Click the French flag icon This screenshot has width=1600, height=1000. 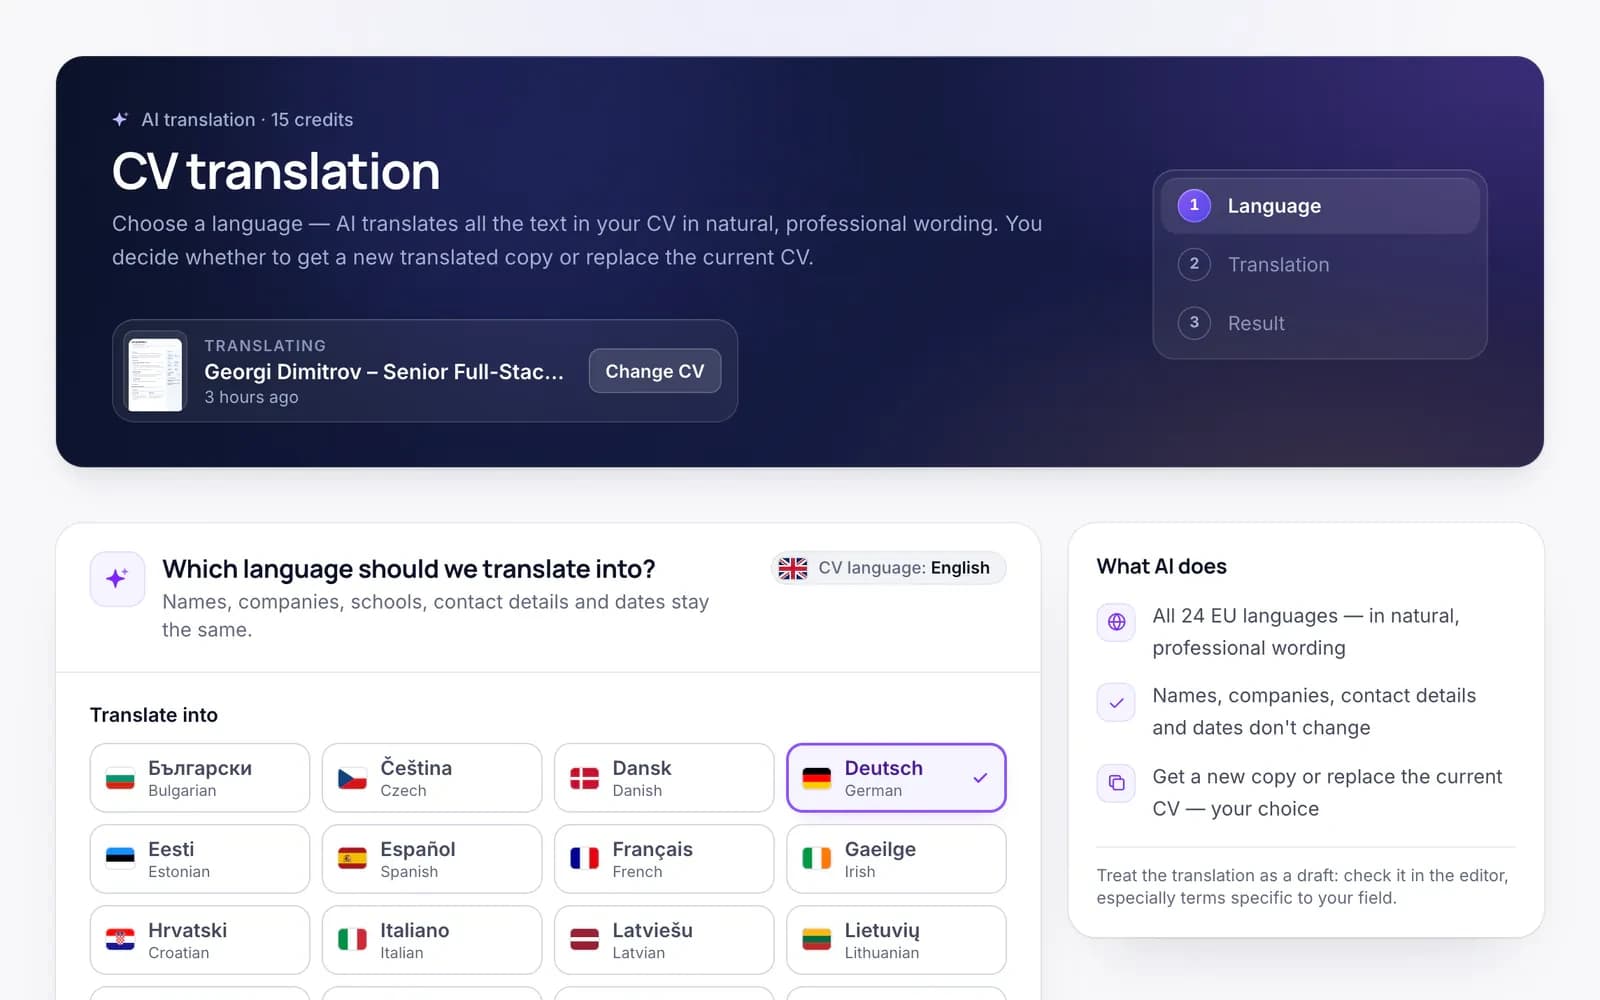584,859
